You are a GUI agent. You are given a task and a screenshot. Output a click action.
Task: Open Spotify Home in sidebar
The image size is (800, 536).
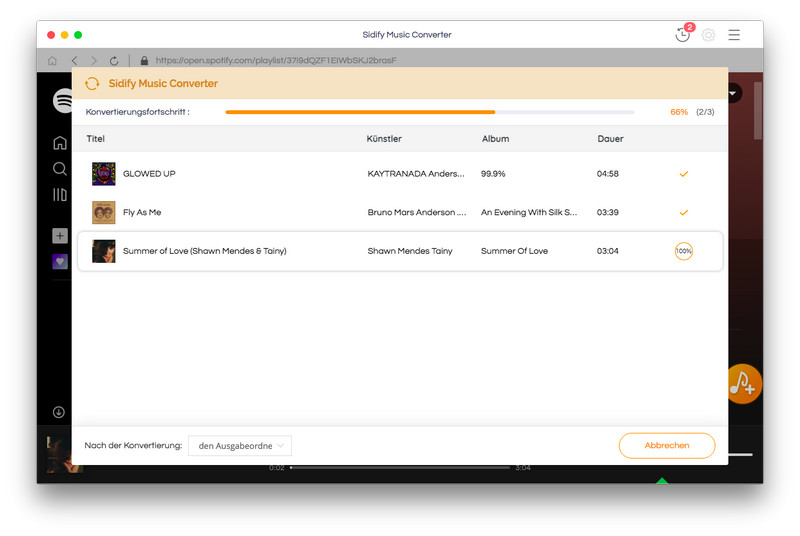[60, 143]
